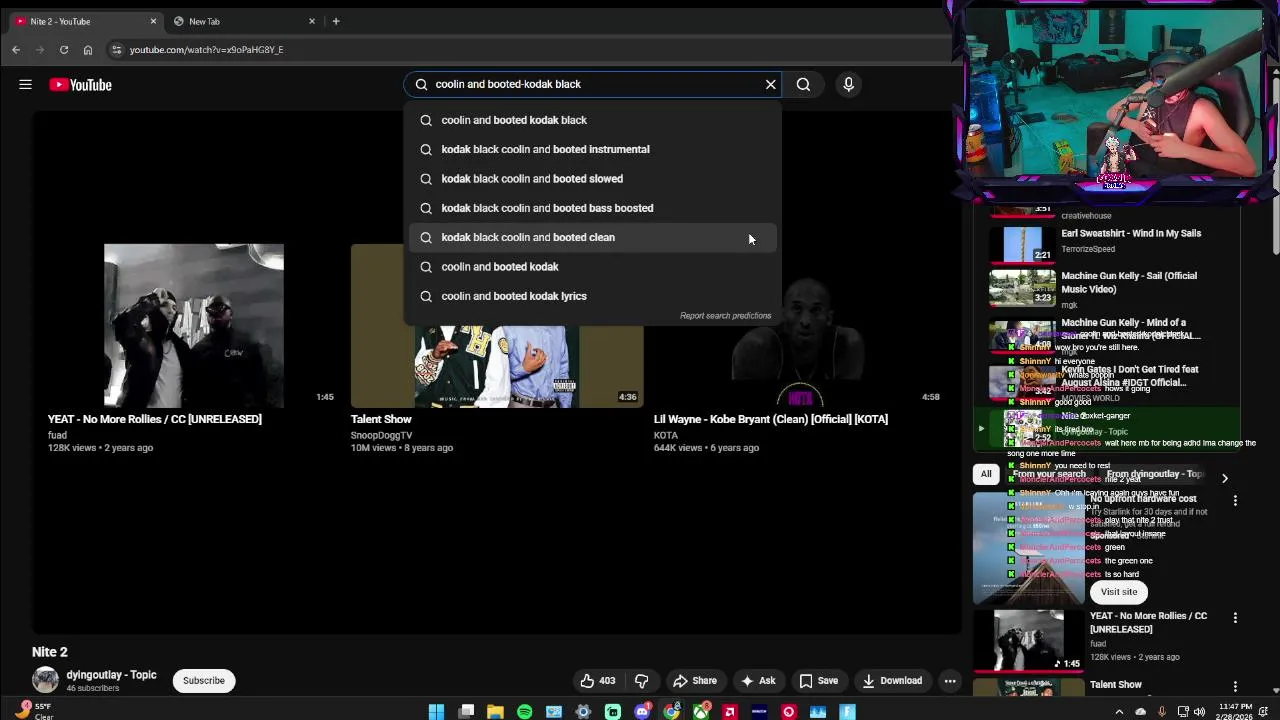This screenshot has height=720, width=1280.
Task: Show hidden system tray icons
Action: click(x=1121, y=712)
